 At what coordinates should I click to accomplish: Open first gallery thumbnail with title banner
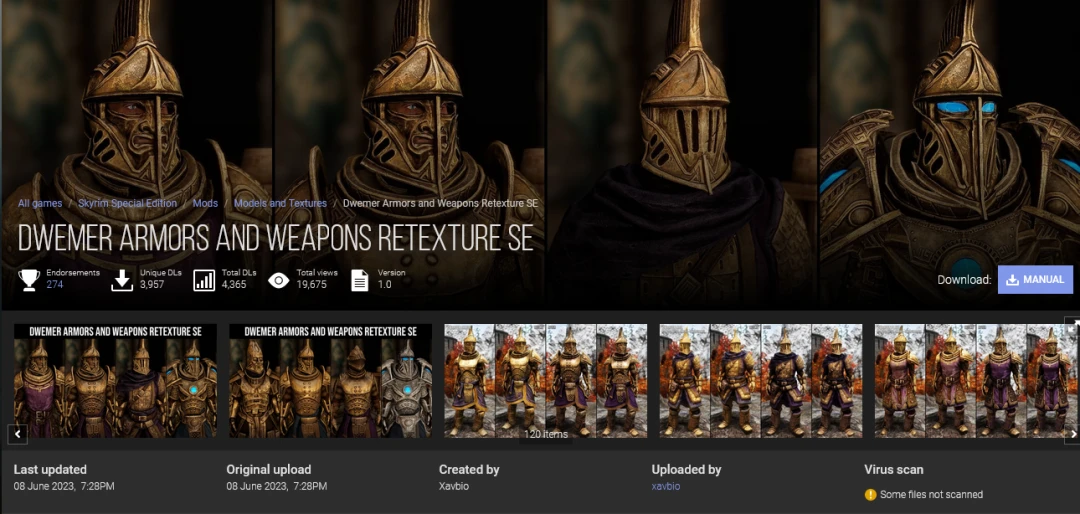pyautogui.click(x=116, y=381)
